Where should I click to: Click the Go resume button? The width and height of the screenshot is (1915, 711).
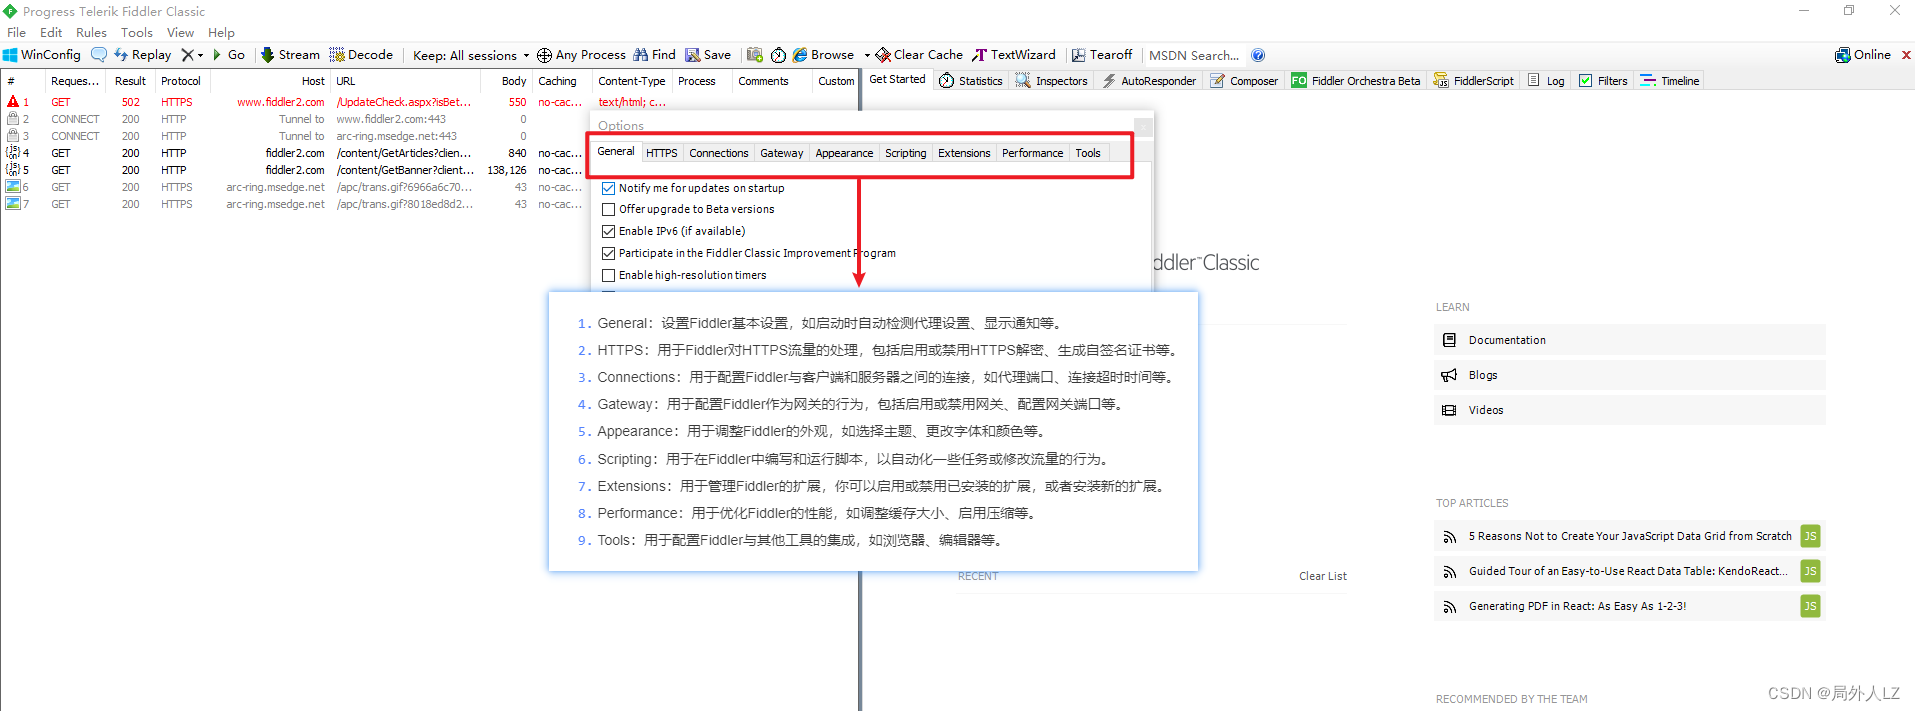[x=229, y=55]
